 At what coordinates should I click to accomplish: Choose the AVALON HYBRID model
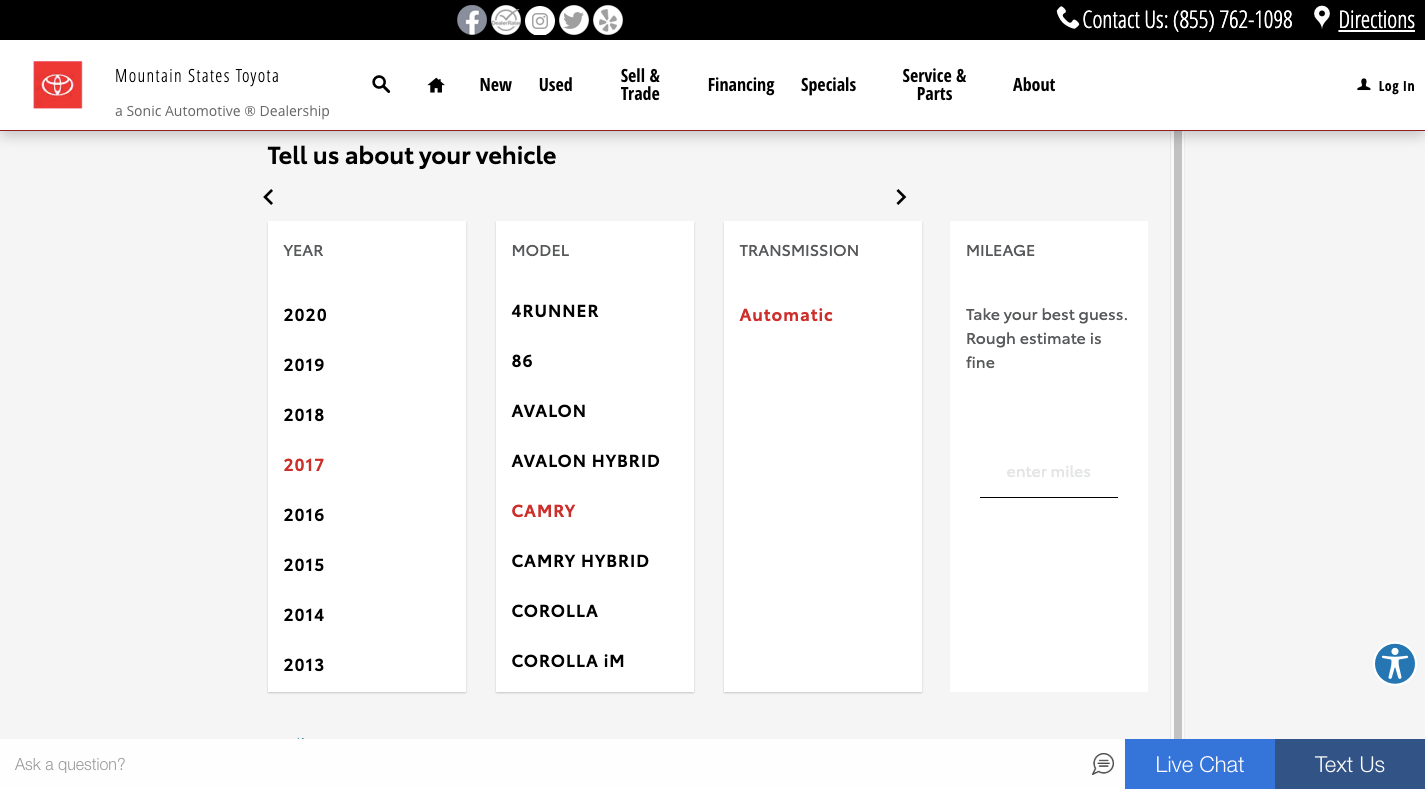pos(586,461)
